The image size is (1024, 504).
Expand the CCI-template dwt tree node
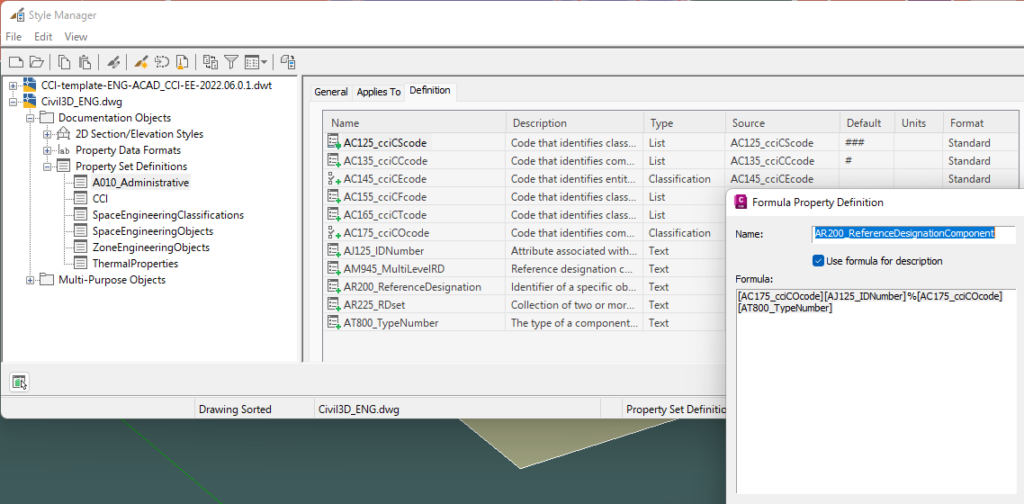point(12,86)
